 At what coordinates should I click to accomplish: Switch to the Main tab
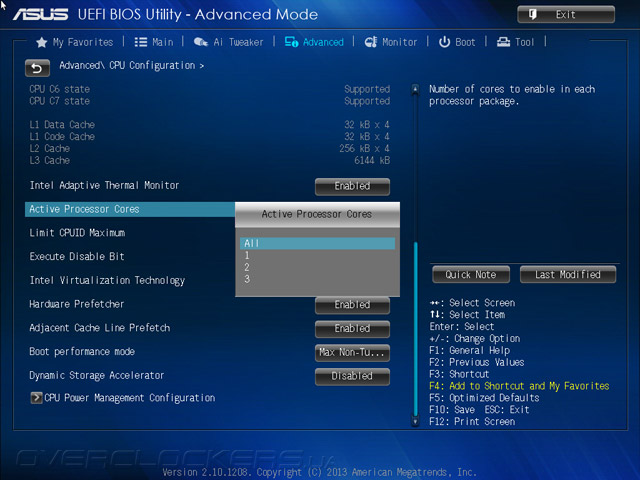154,42
